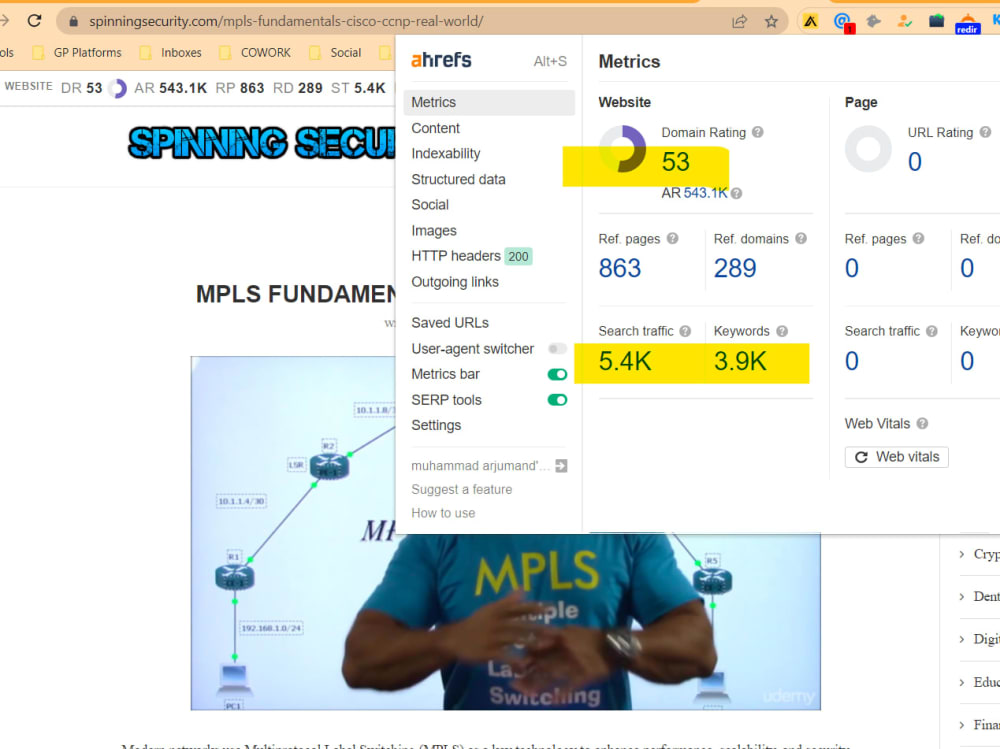Click the DR donut icon in metrics bar
The image size is (1000, 749).
(117, 88)
